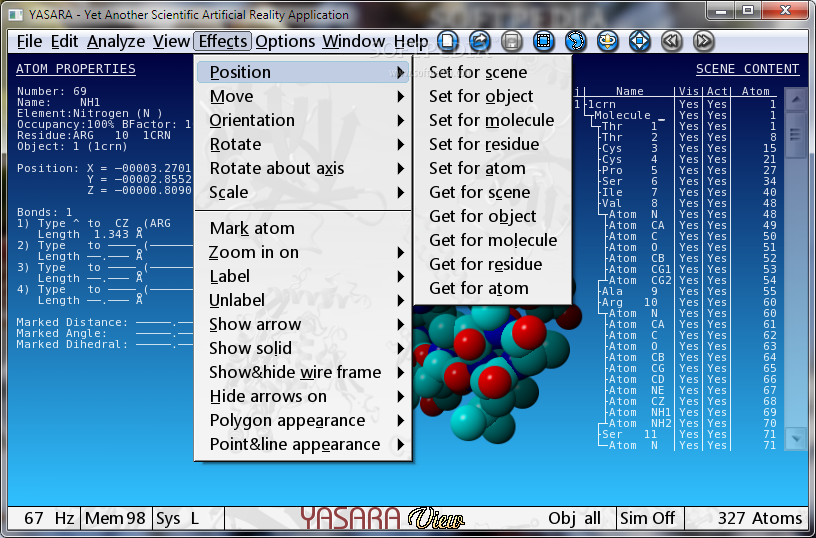Expand the Zoom in on submenu
816x538 pixels.
tap(303, 252)
